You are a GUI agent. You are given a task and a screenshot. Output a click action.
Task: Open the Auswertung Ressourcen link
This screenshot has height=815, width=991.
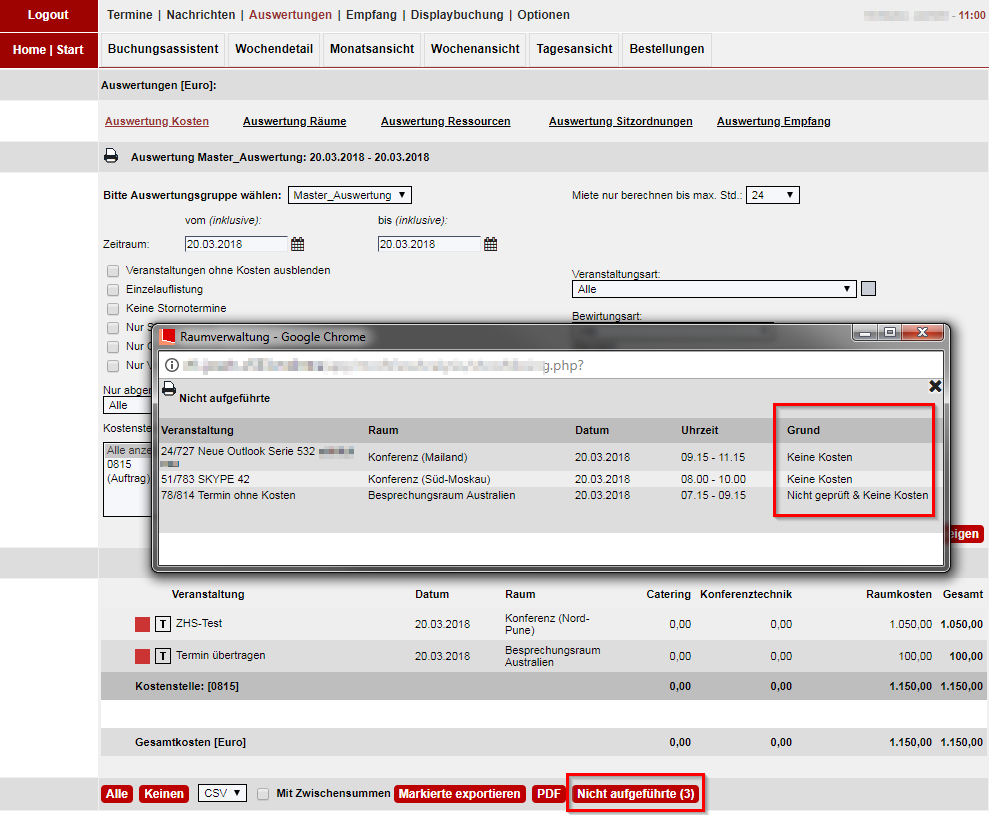click(x=446, y=121)
